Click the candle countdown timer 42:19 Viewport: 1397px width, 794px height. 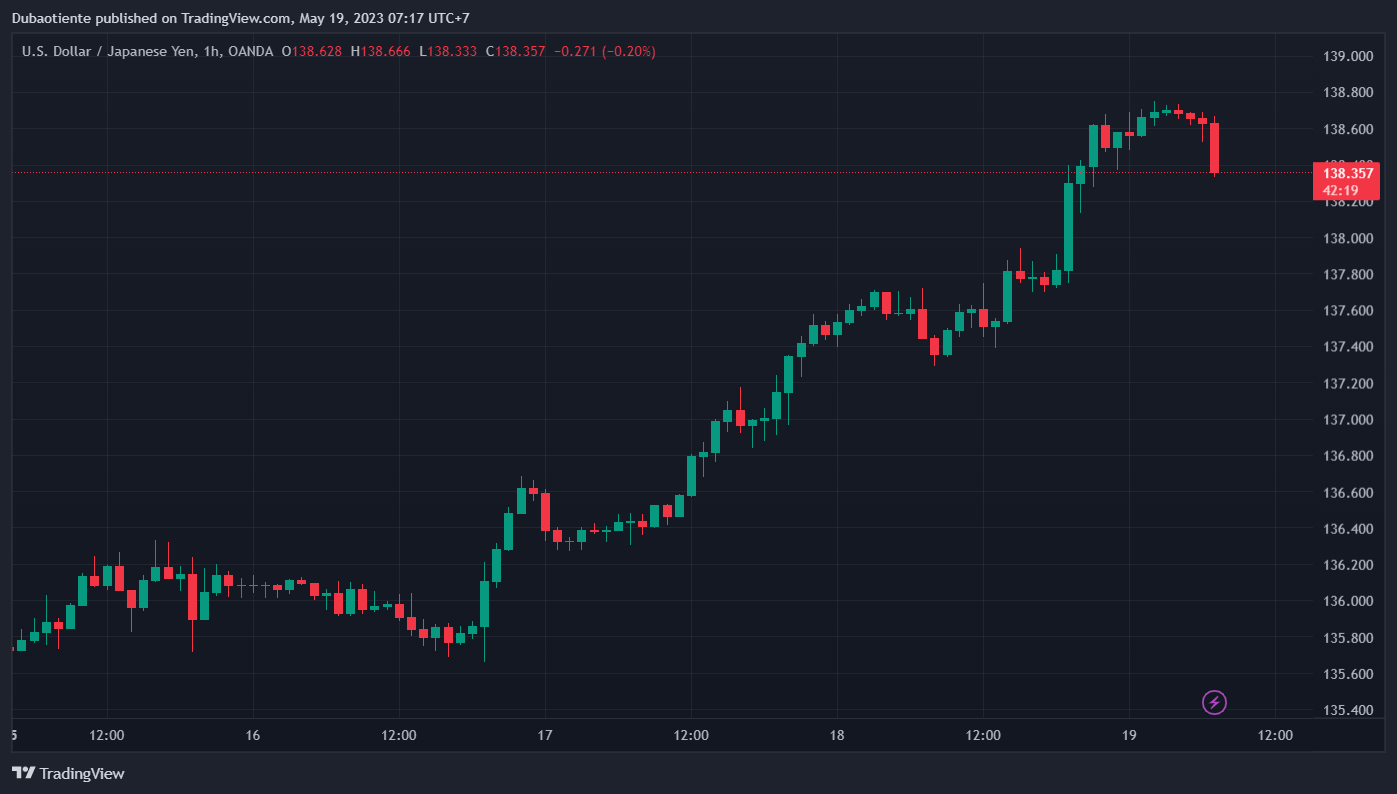pyautogui.click(x=1340, y=190)
